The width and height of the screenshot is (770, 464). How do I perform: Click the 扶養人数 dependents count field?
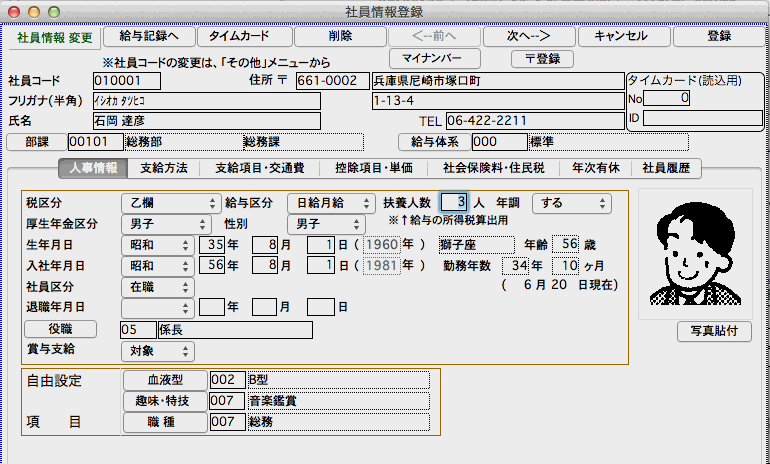[x=454, y=203]
